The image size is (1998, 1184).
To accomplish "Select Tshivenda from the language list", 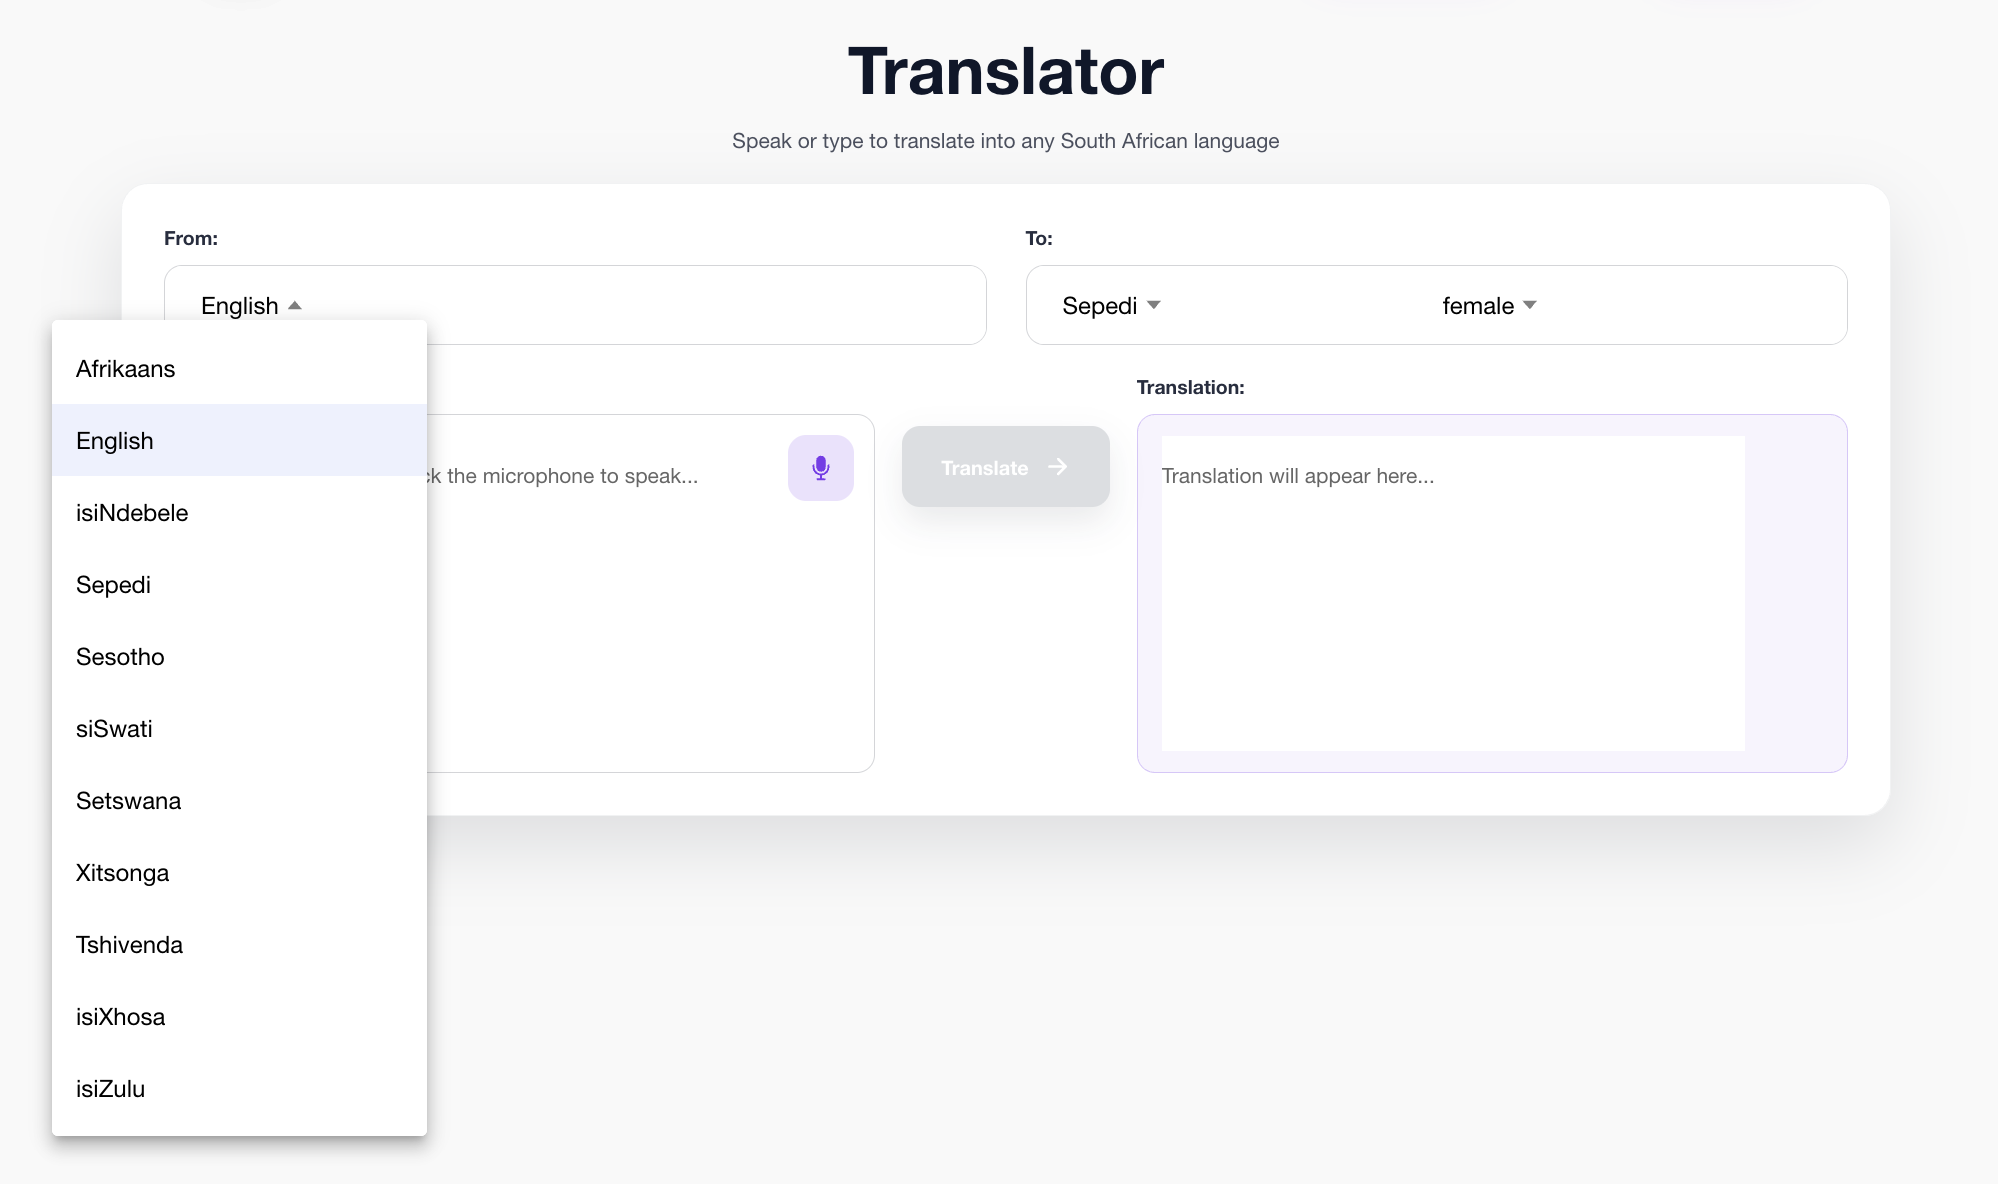I will tap(239, 944).
